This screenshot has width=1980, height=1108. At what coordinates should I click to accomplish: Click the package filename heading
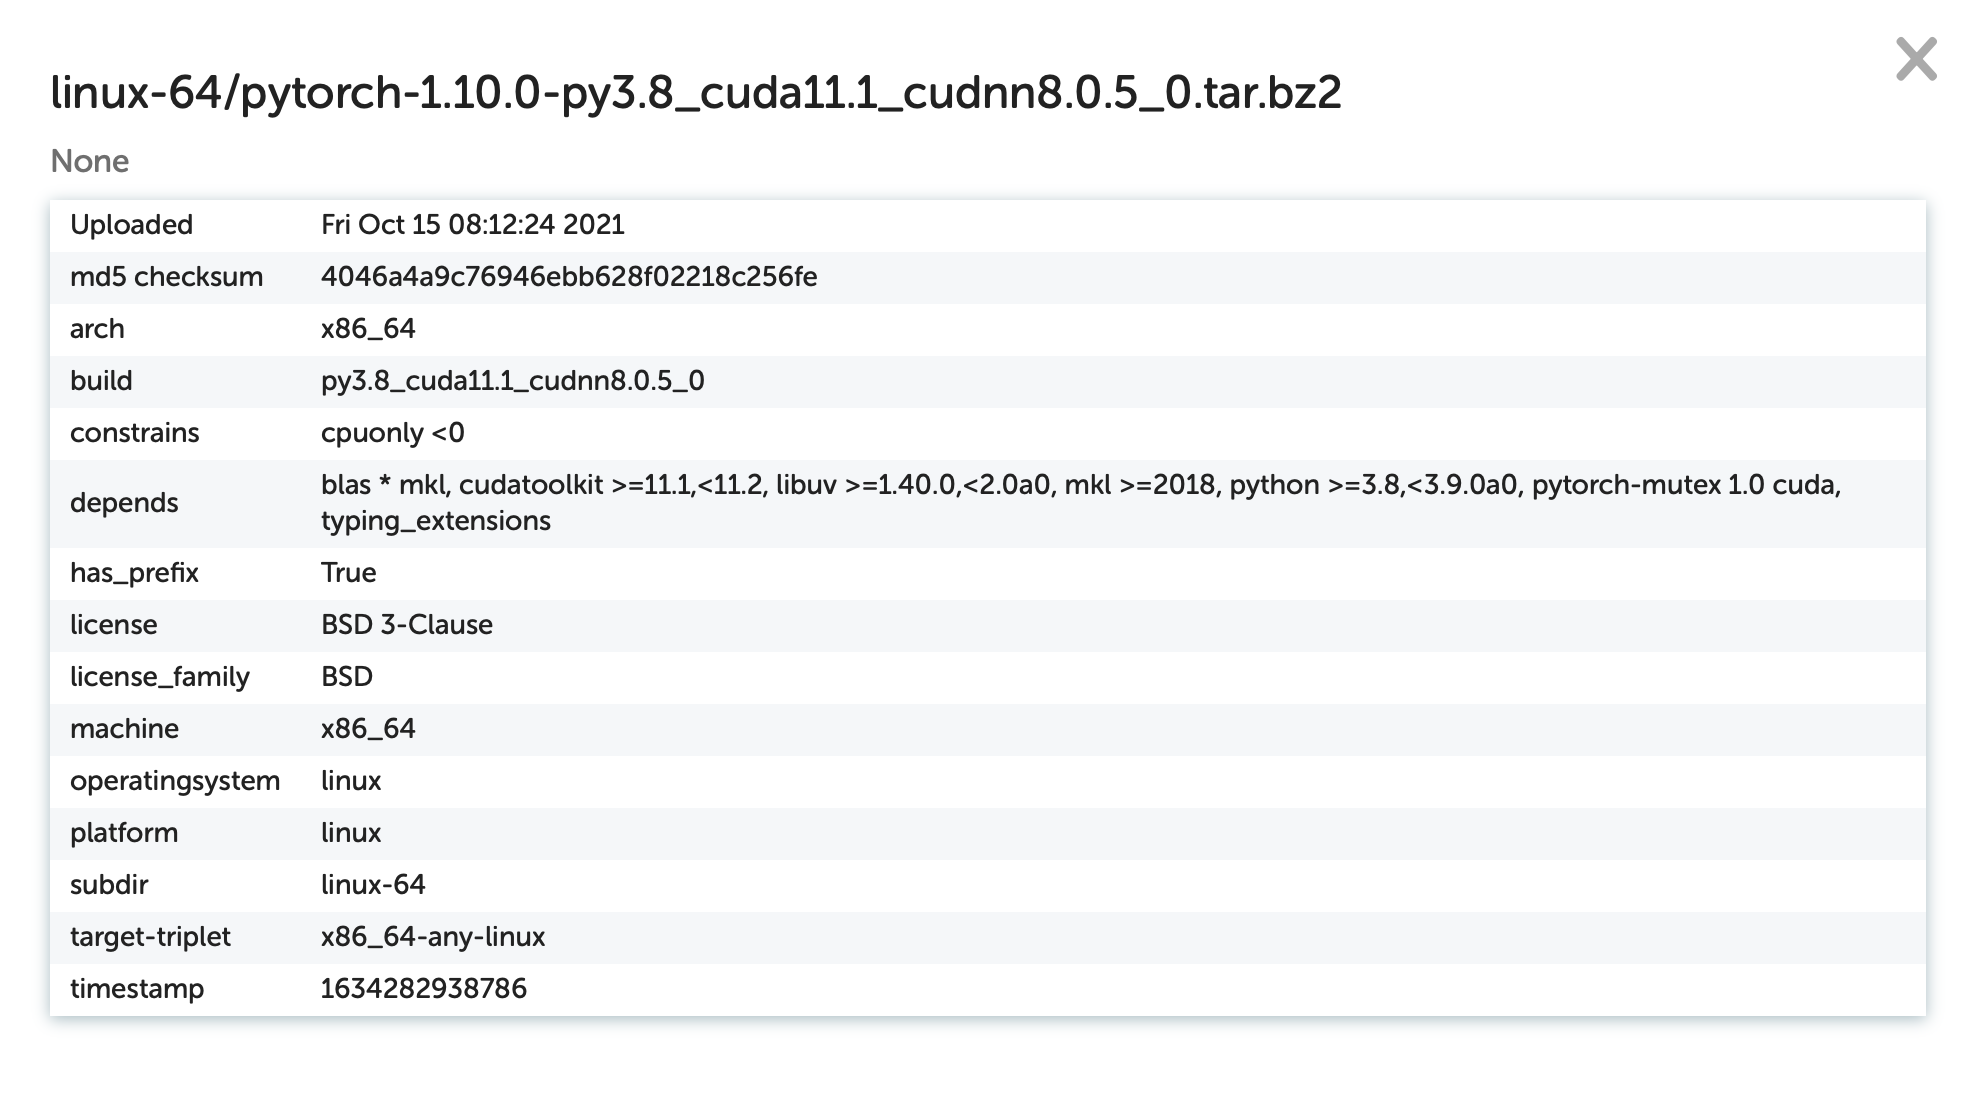pyautogui.click(x=696, y=93)
